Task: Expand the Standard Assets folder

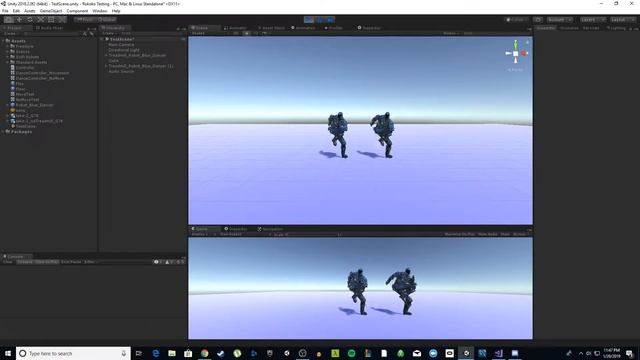Action: [7, 62]
